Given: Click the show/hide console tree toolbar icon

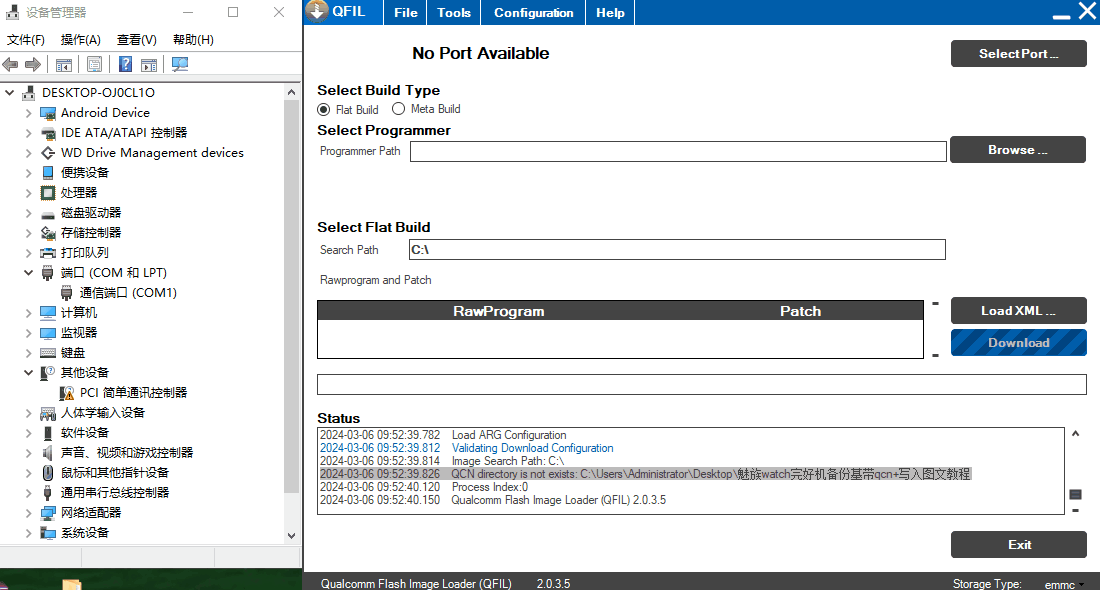Looking at the screenshot, I should coord(64,65).
